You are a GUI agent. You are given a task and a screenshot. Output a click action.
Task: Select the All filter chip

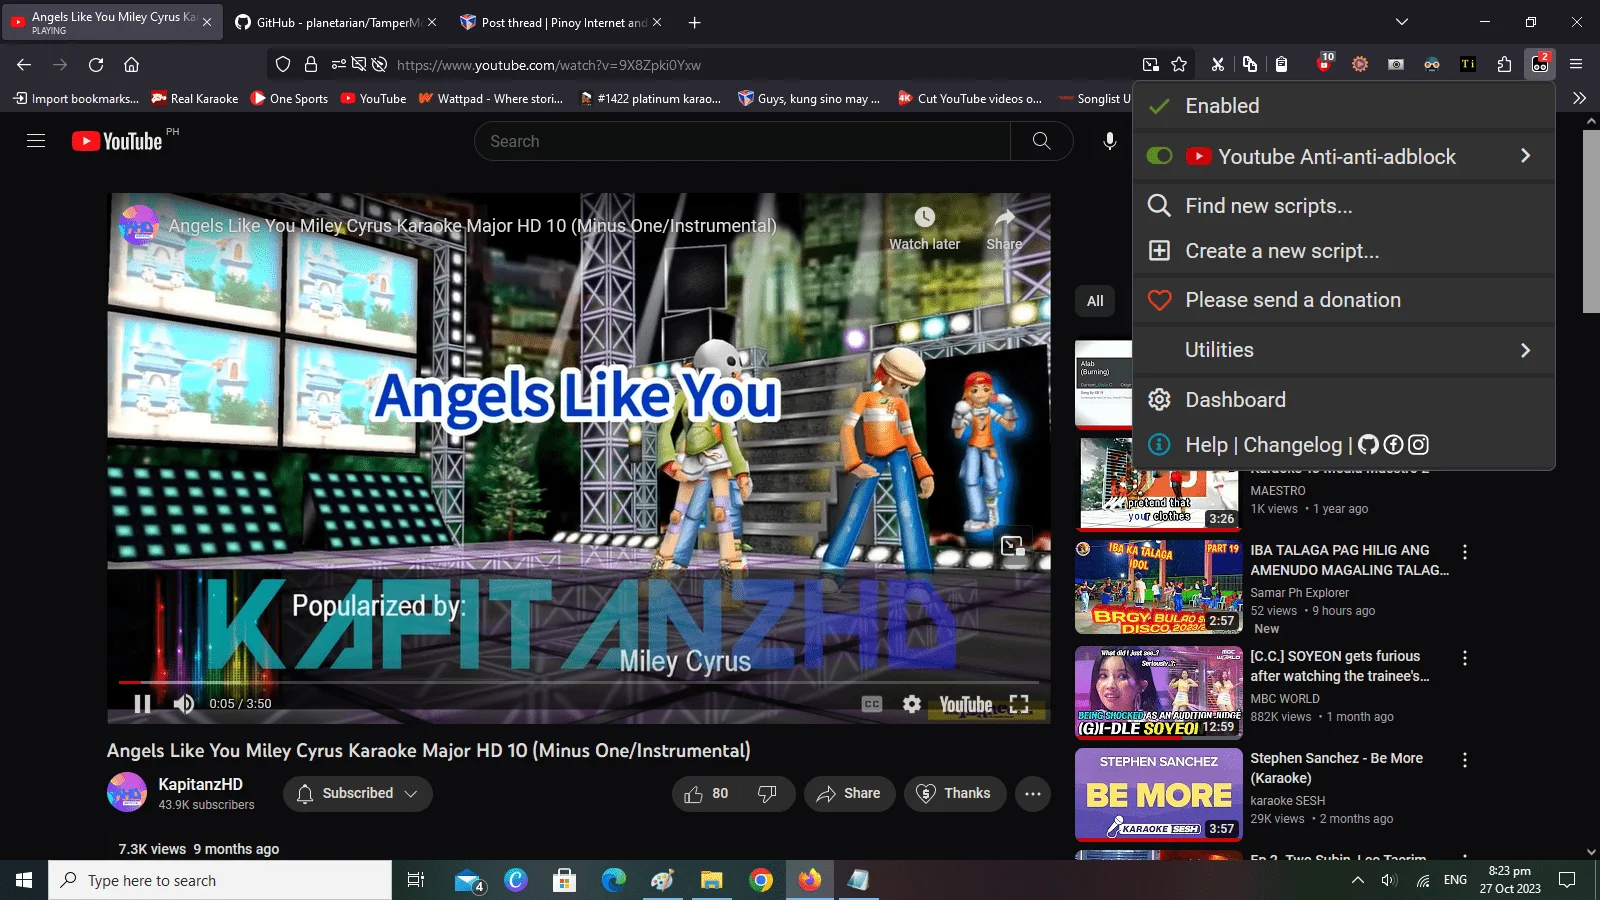tap(1095, 301)
